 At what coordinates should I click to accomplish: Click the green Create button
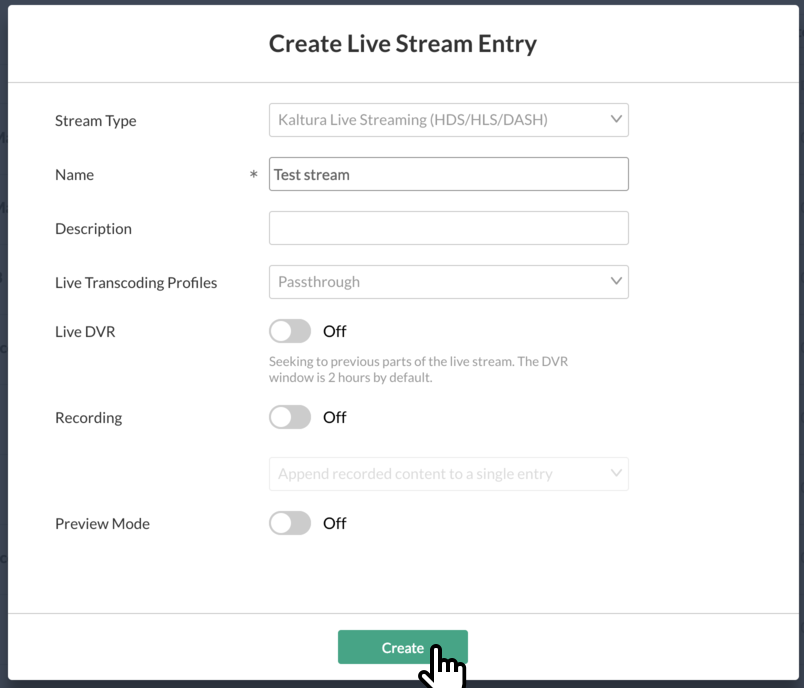coord(403,647)
